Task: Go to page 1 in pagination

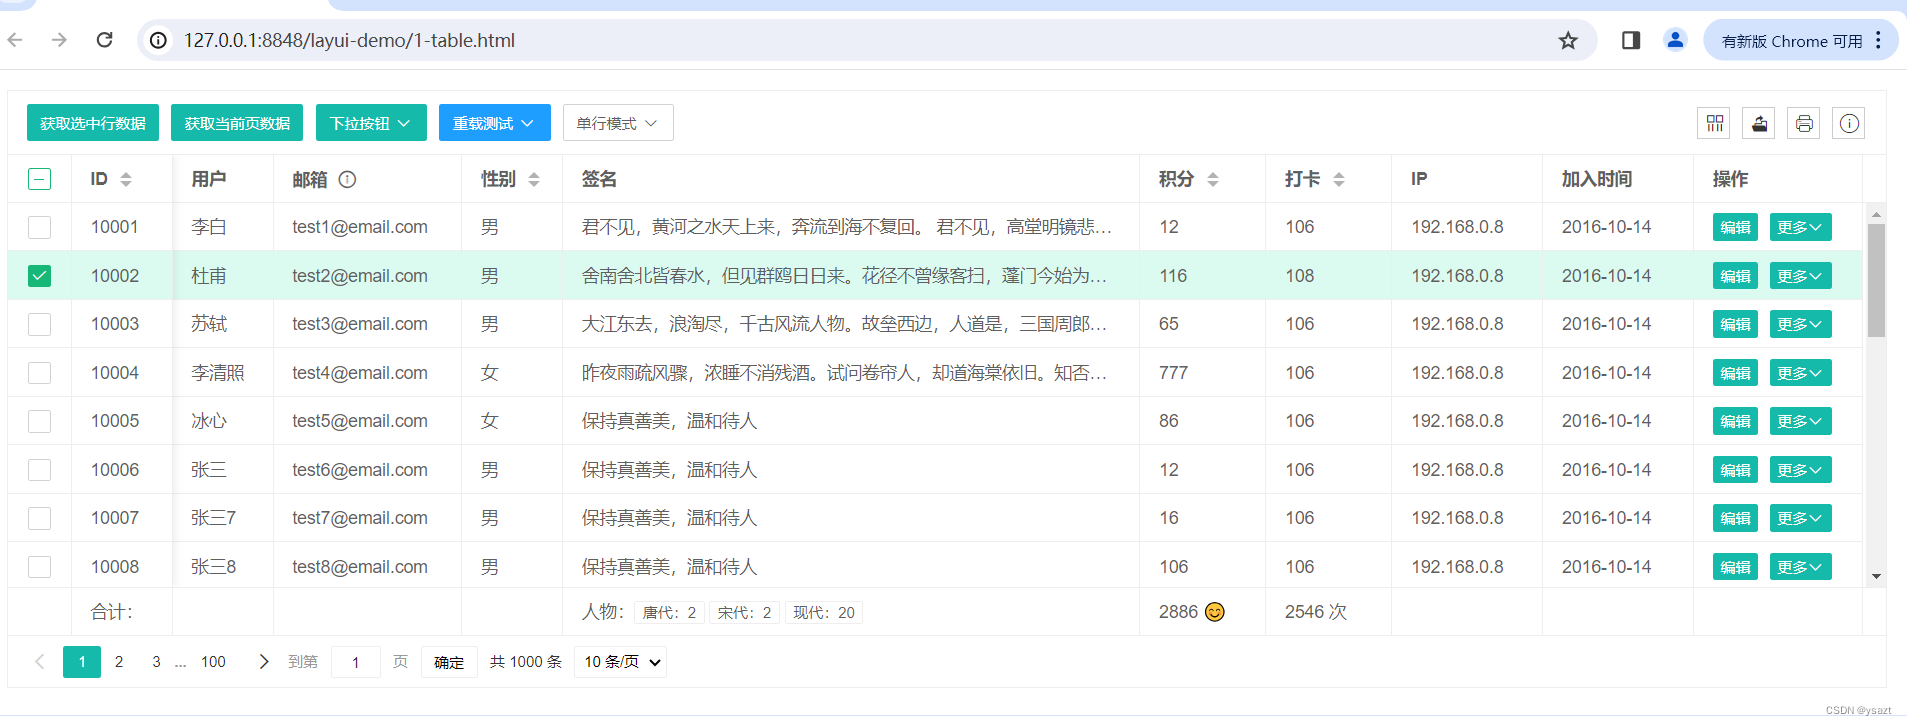Action: point(82,662)
